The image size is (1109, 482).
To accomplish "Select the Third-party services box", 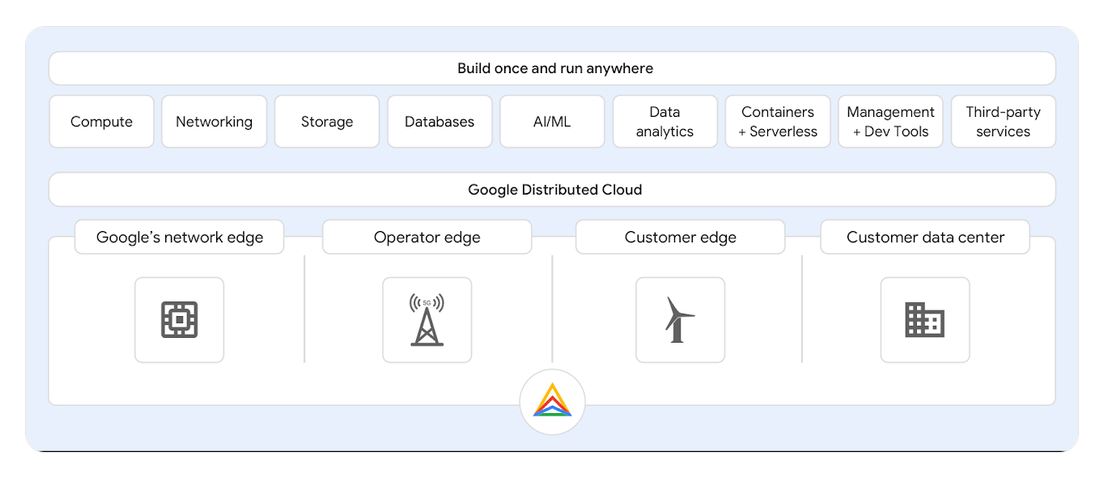I will point(1004,122).
